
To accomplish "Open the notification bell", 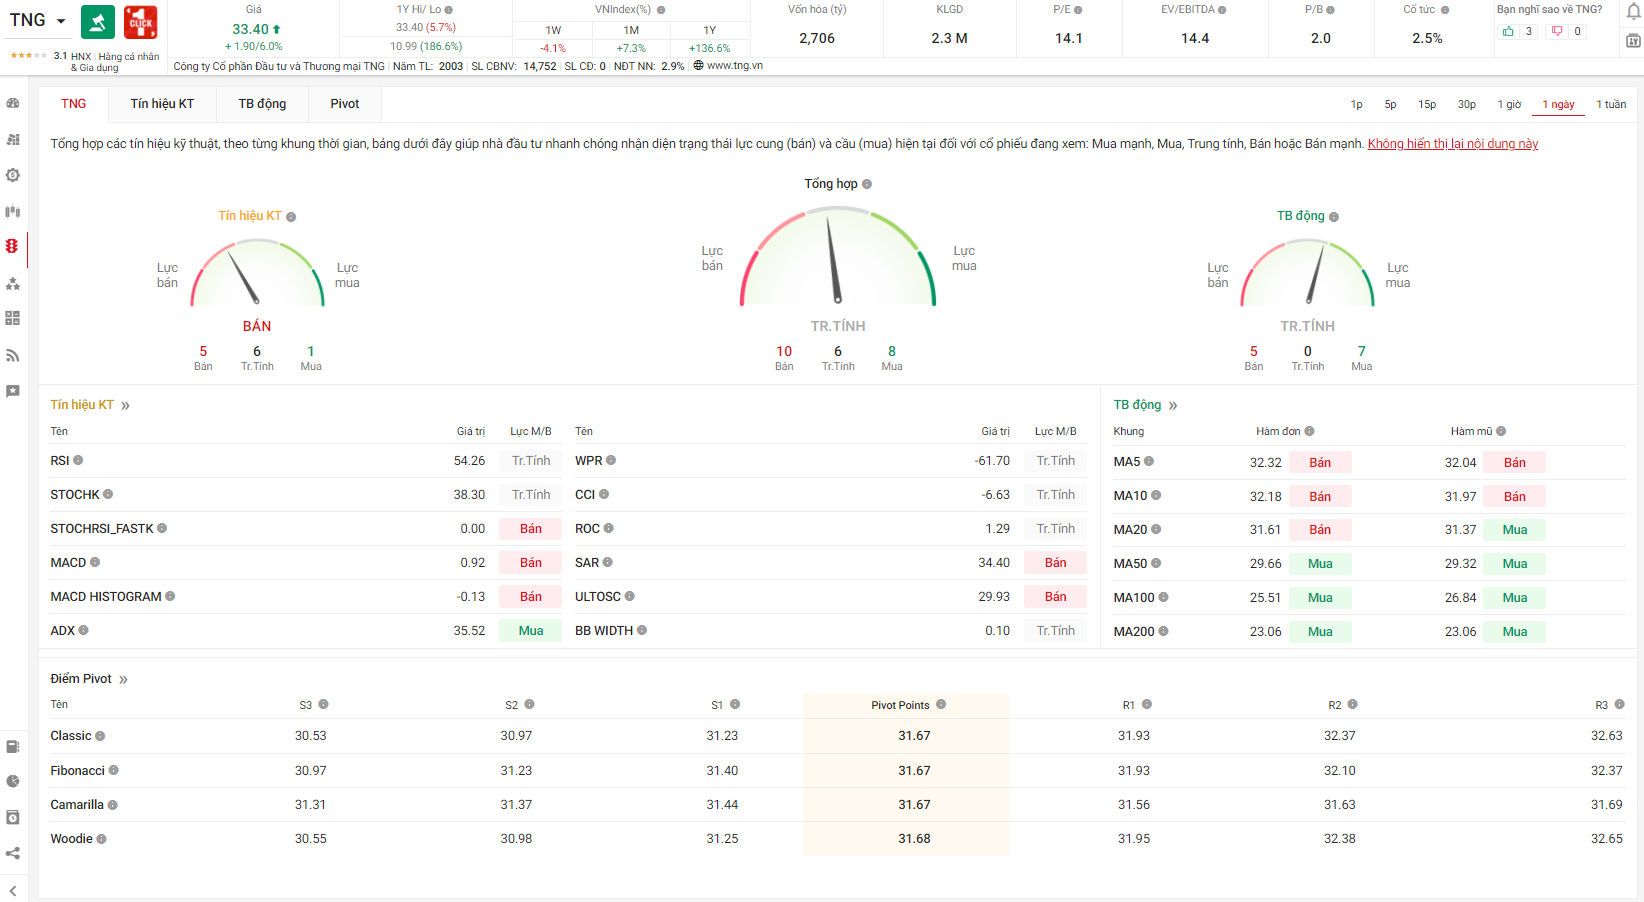I will point(1633,12).
